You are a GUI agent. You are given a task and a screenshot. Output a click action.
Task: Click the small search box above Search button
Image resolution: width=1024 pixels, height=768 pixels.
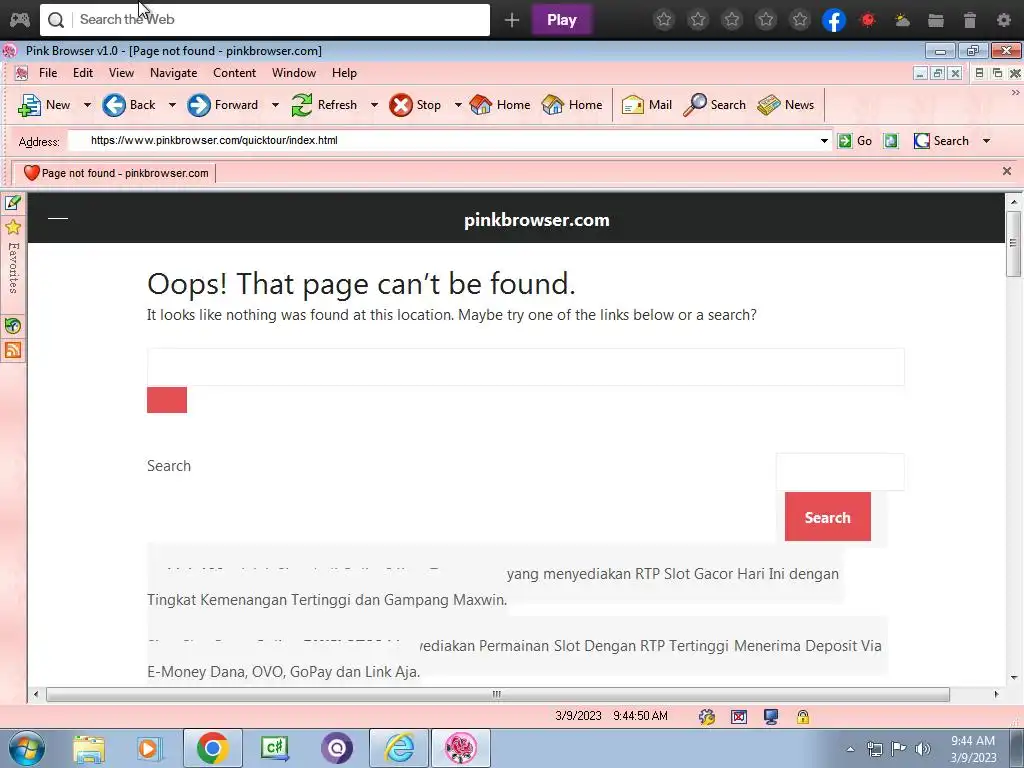[840, 472]
